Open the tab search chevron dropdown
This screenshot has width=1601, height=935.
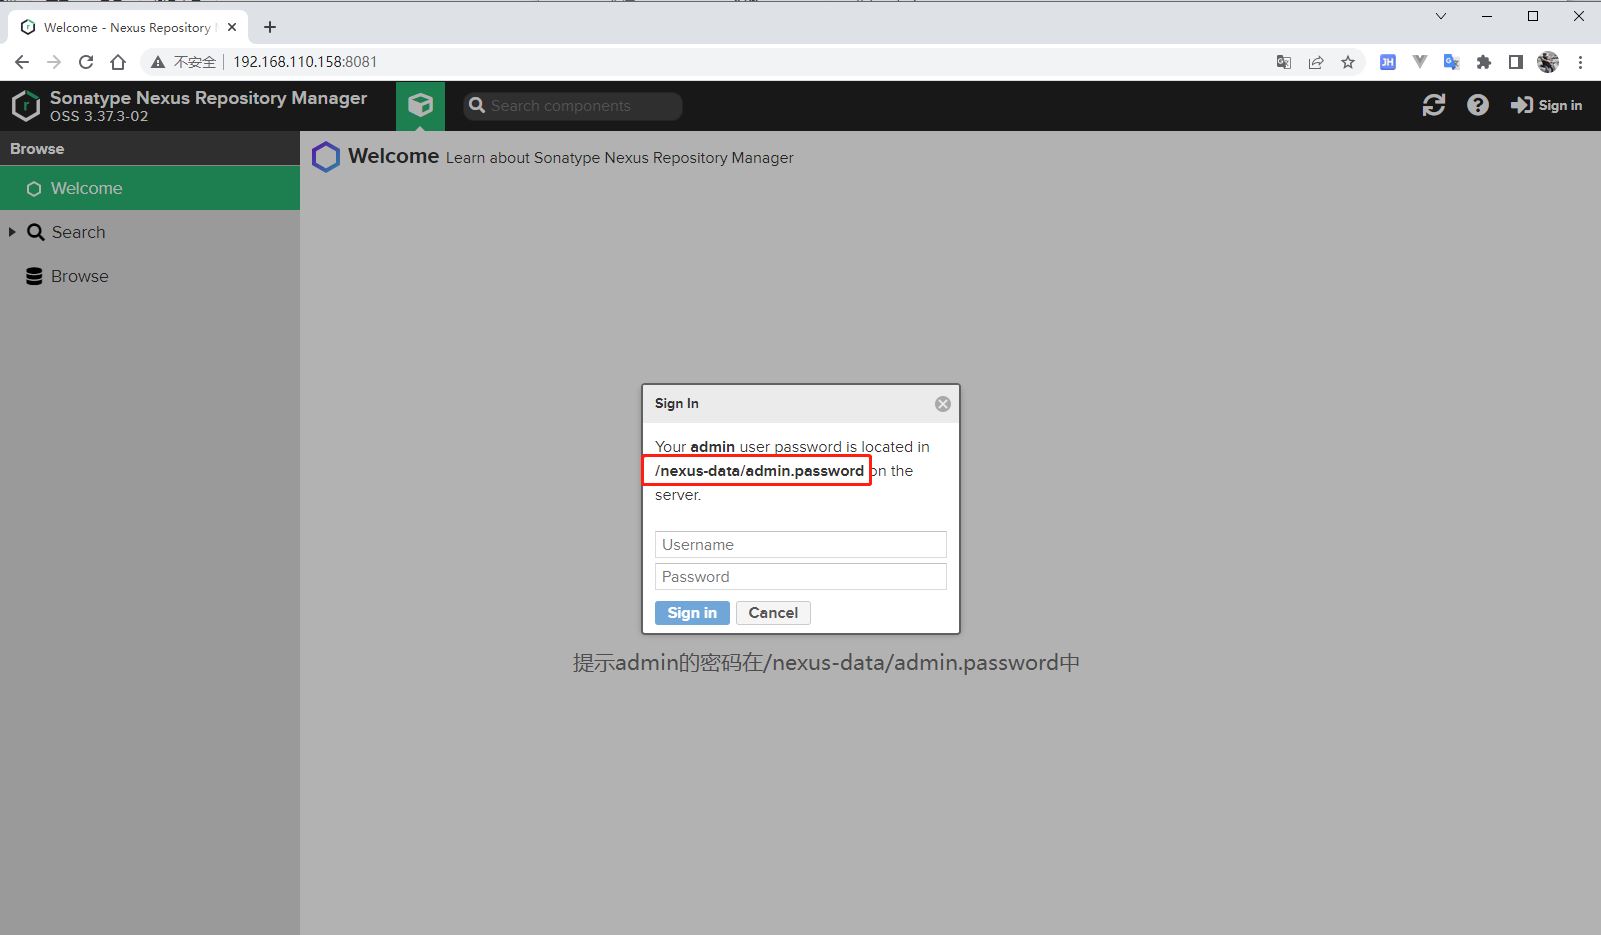click(x=1441, y=16)
